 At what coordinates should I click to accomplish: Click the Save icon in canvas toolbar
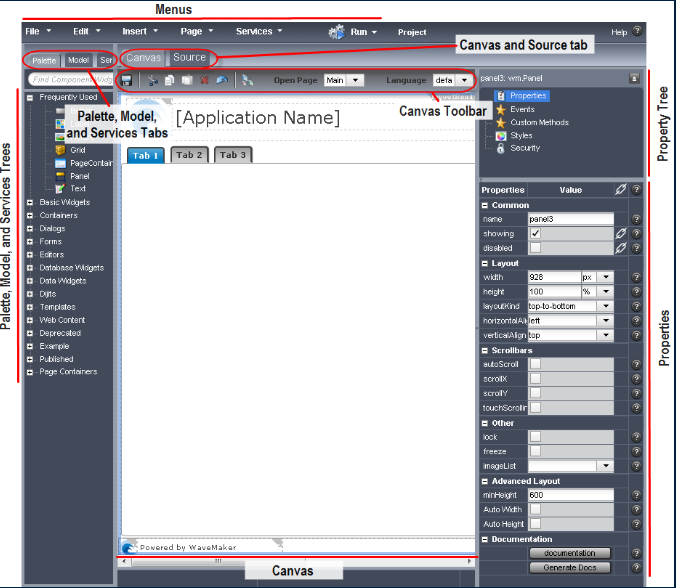click(x=126, y=80)
